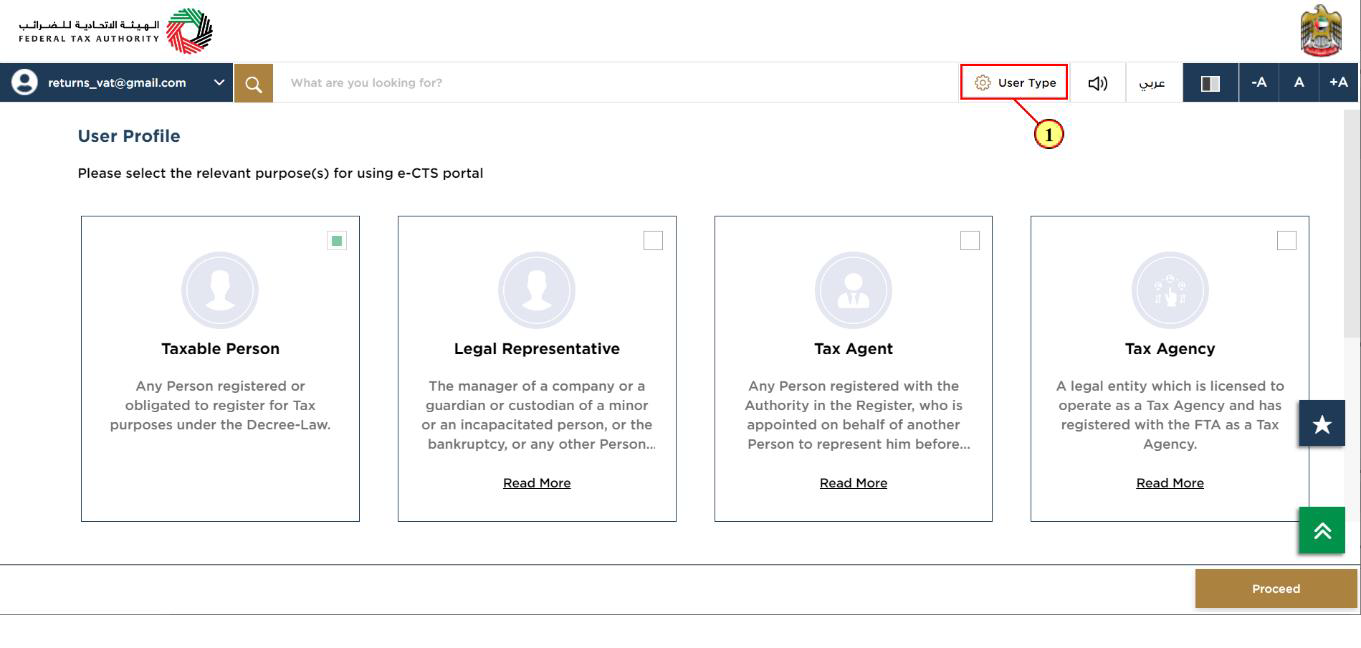Switch language to Arabic
The image size is (1361, 648).
1153,83
